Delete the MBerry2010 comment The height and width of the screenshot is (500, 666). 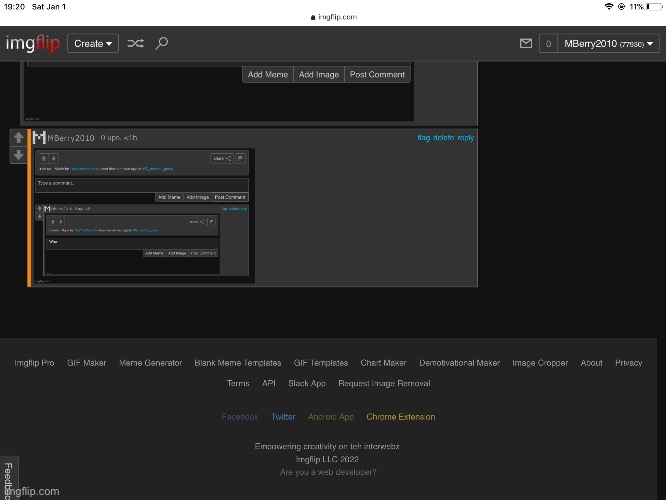(443, 138)
